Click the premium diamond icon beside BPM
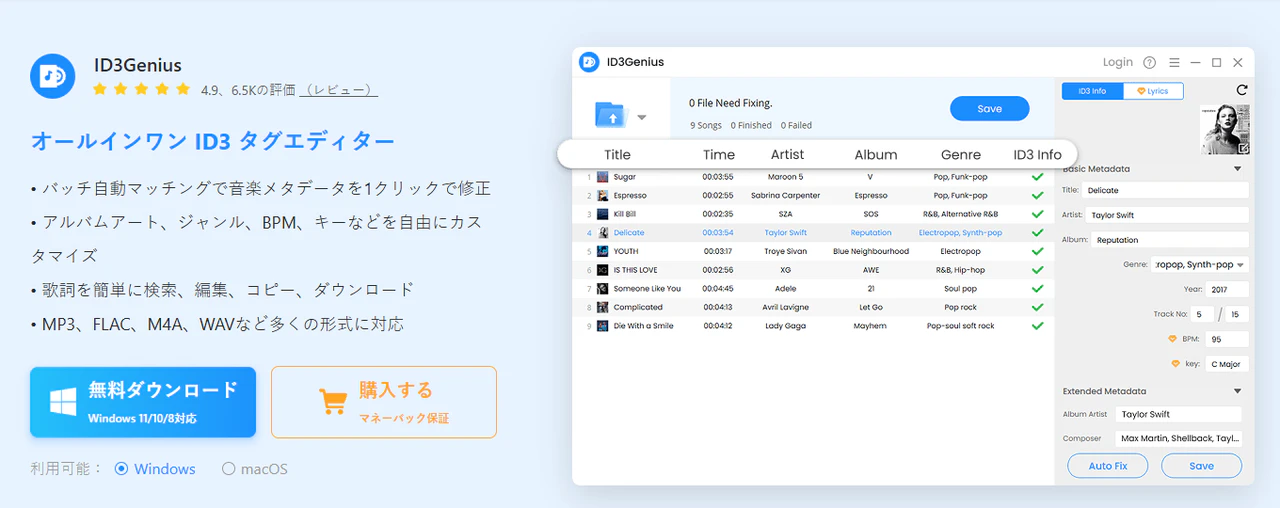The width and height of the screenshot is (1280, 508). tap(1174, 339)
